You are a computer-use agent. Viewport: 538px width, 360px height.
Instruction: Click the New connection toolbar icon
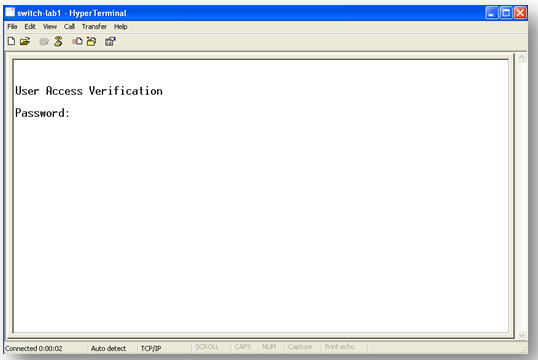tap(11, 42)
